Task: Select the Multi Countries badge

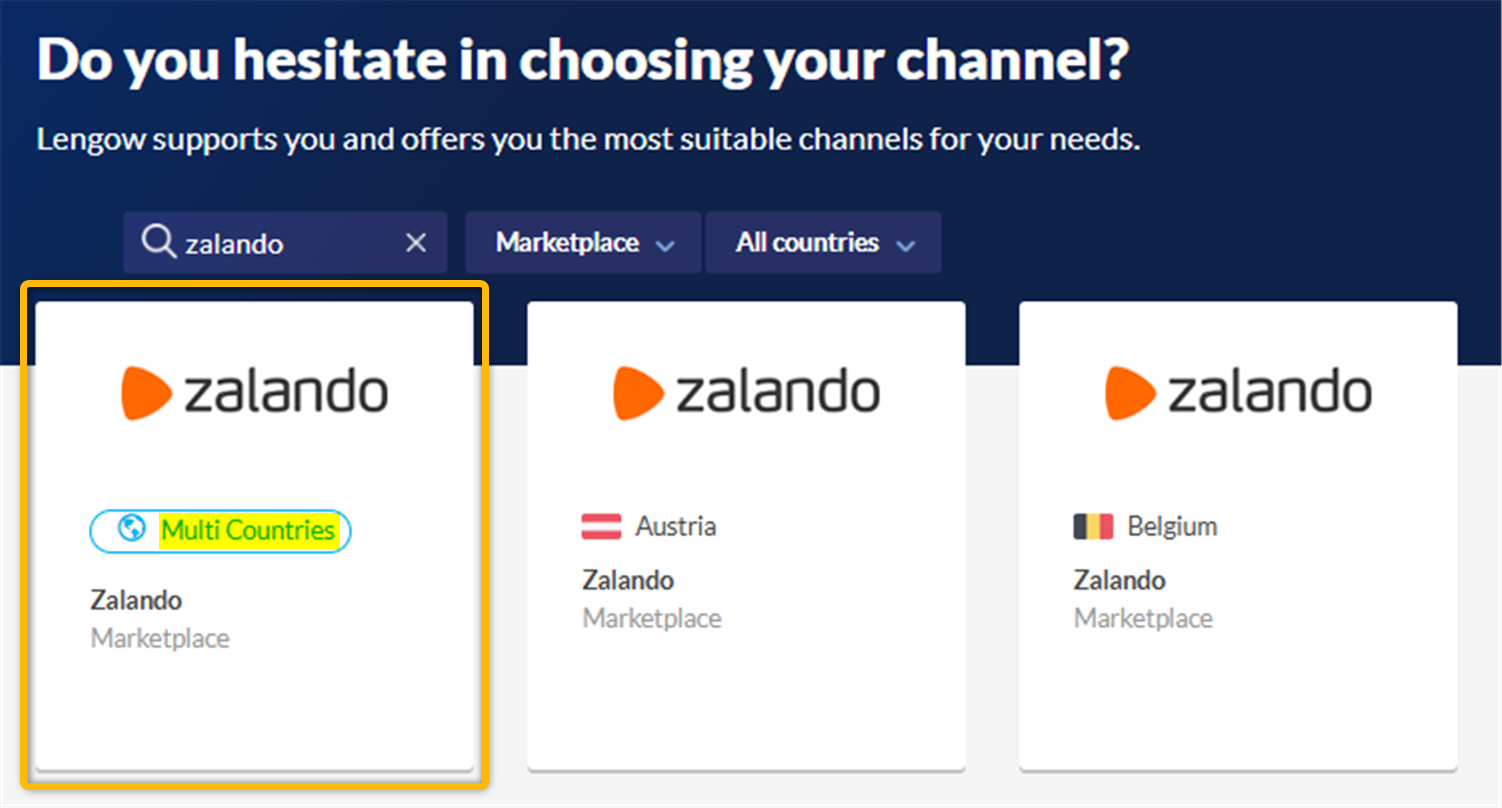Action: pos(220,531)
